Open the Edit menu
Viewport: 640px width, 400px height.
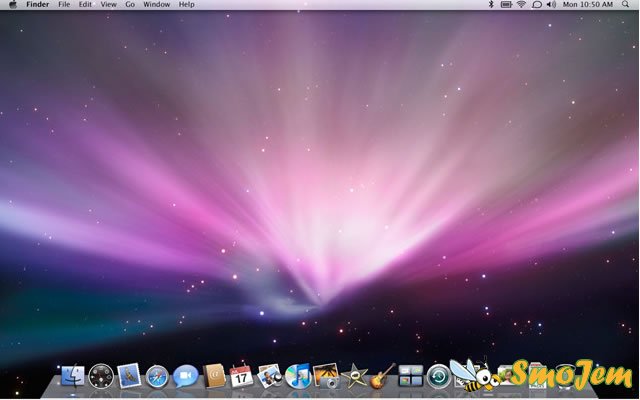click(85, 4)
